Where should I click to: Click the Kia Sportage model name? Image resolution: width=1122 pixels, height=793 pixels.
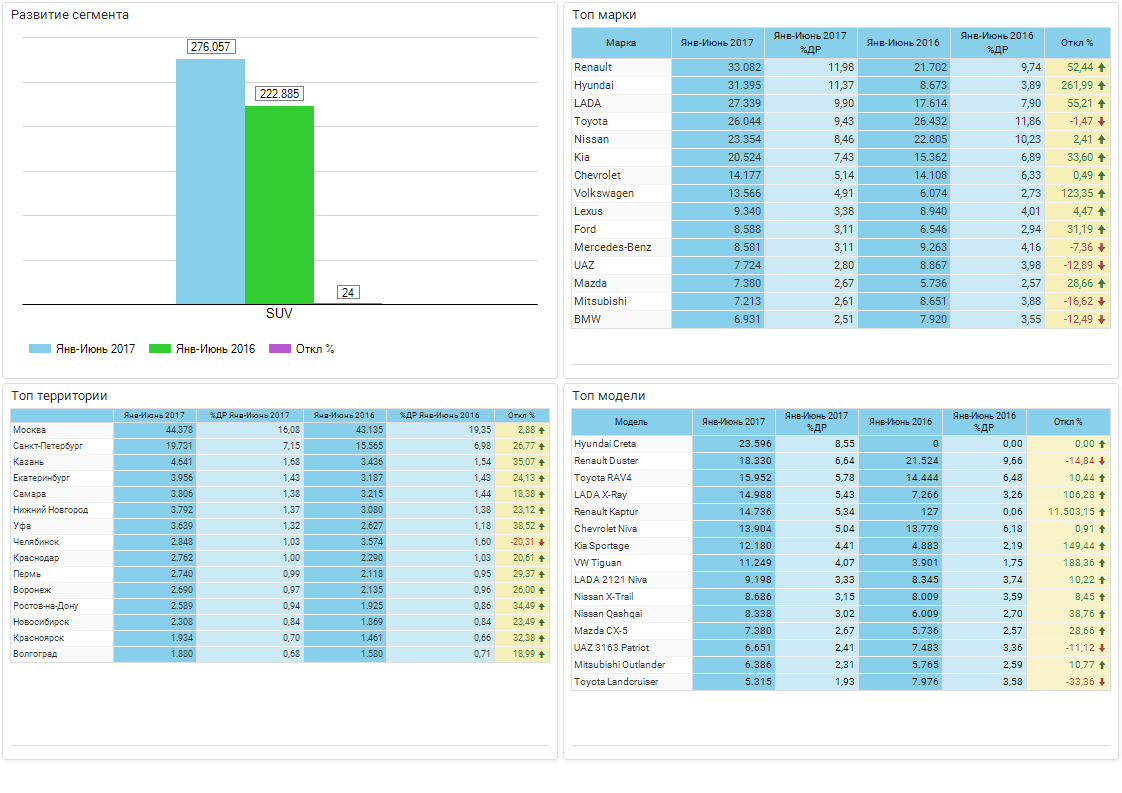click(601, 545)
